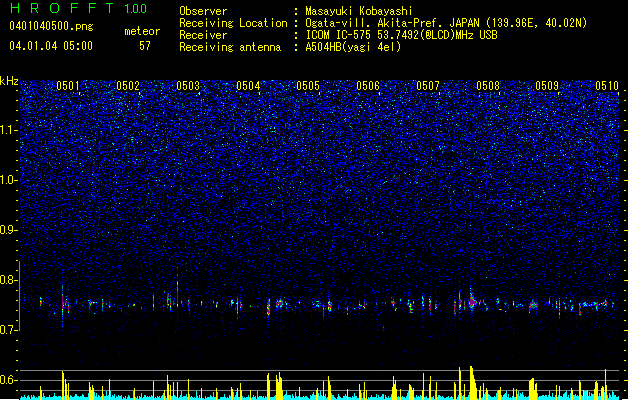Click the 0510 time marker
Viewport: 629px width, 400px height.
click(x=607, y=86)
